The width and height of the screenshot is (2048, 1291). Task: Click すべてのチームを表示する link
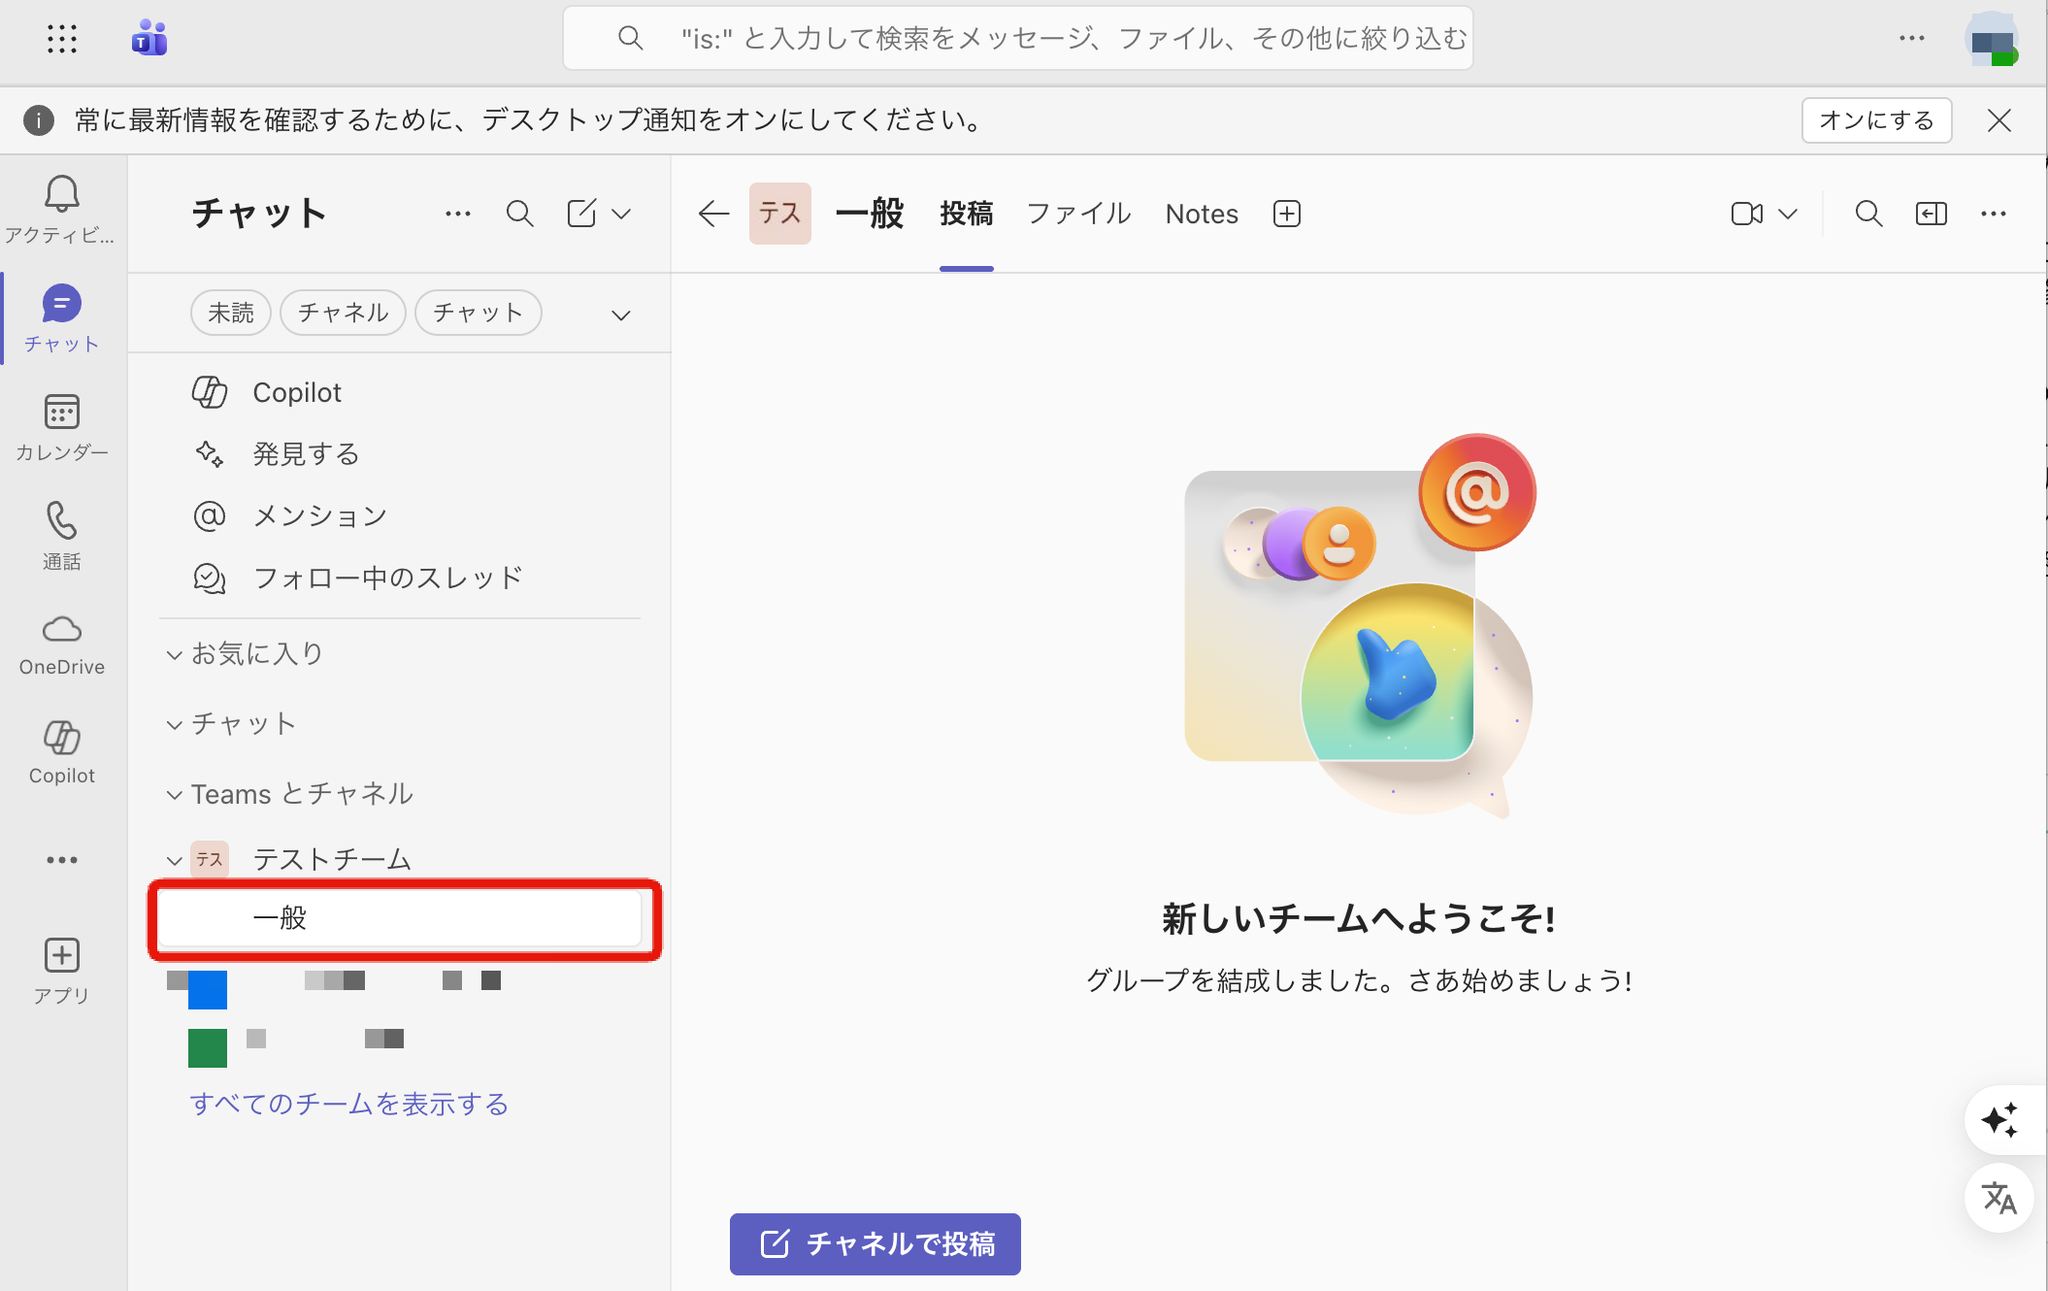349,1104
